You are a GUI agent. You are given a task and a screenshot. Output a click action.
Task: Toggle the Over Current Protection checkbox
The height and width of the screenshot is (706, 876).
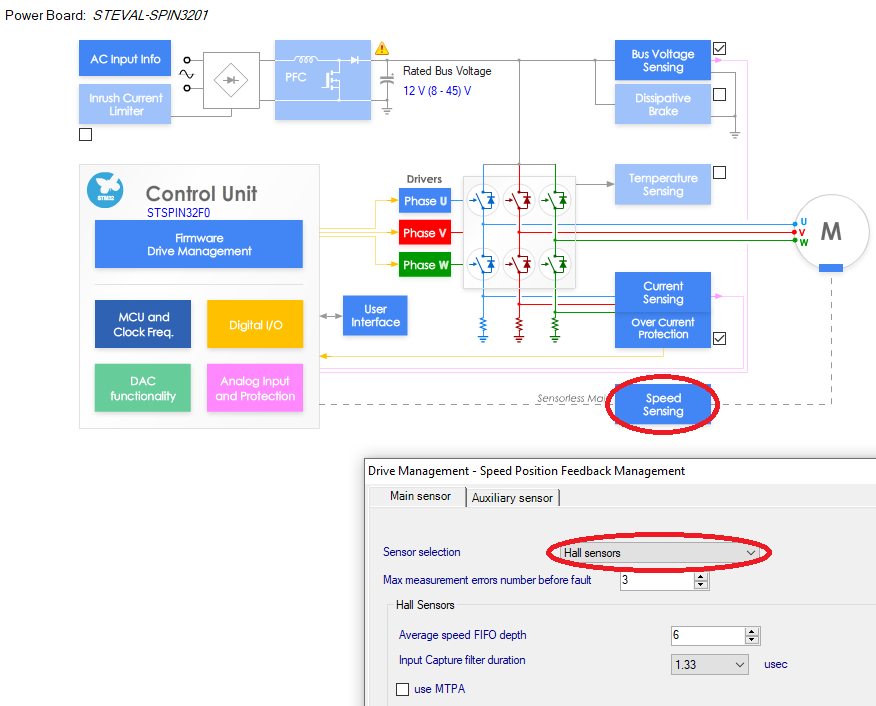click(720, 338)
